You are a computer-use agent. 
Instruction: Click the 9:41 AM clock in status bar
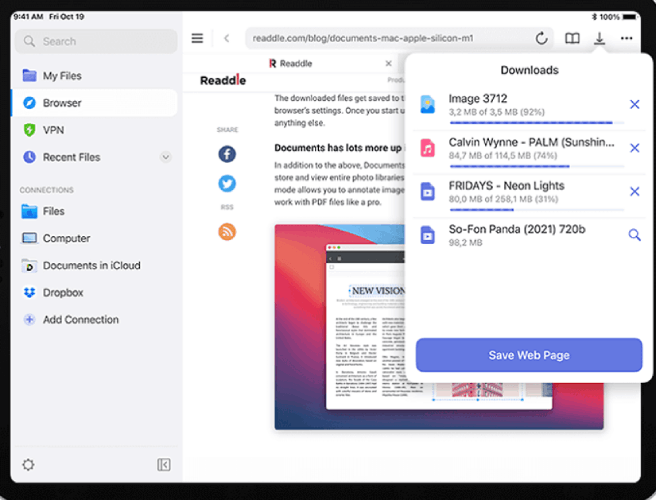28,17
